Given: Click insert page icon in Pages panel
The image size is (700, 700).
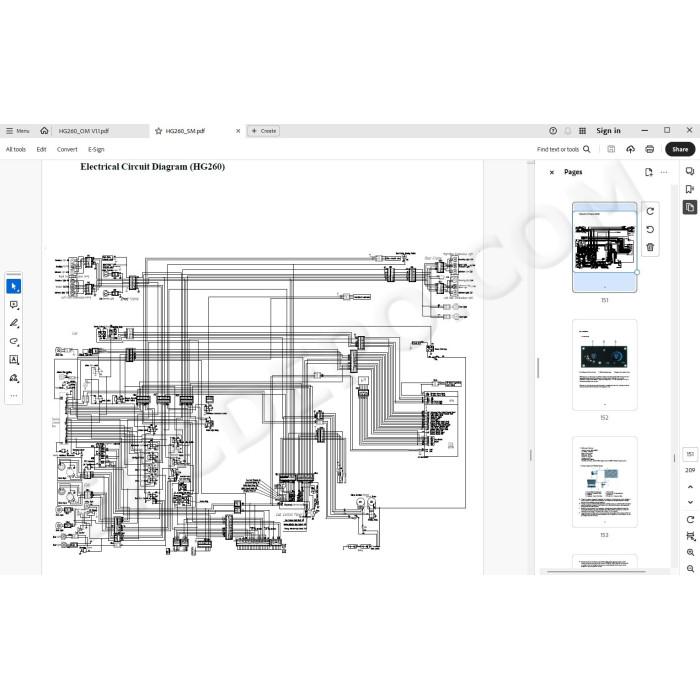Looking at the screenshot, I should pos(649,172).
